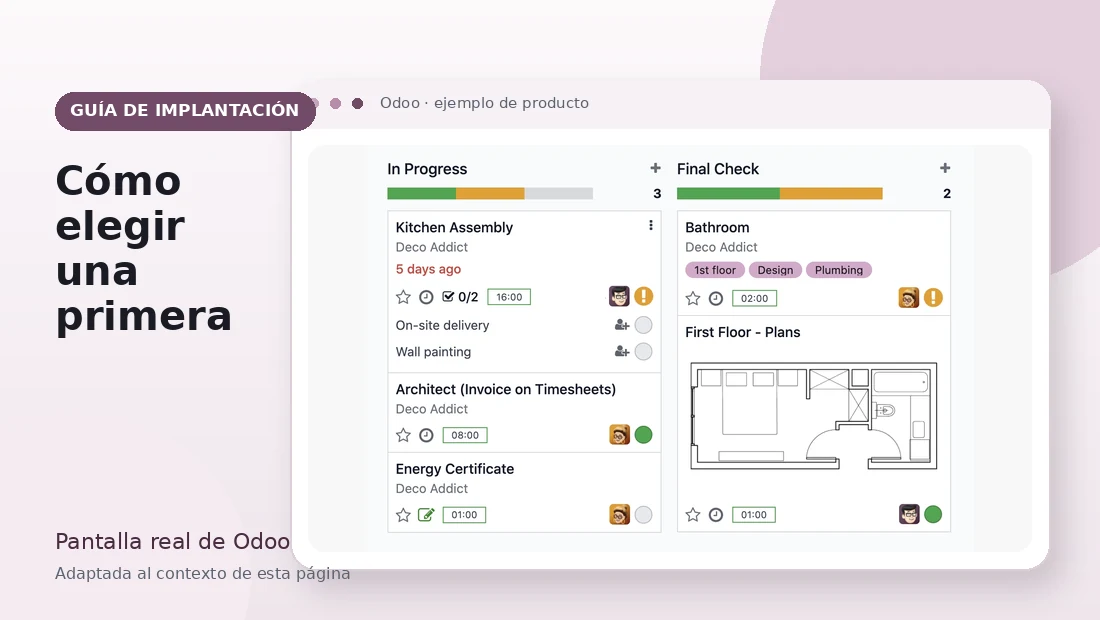Add a task in the In Progress column

click(655, 168)
